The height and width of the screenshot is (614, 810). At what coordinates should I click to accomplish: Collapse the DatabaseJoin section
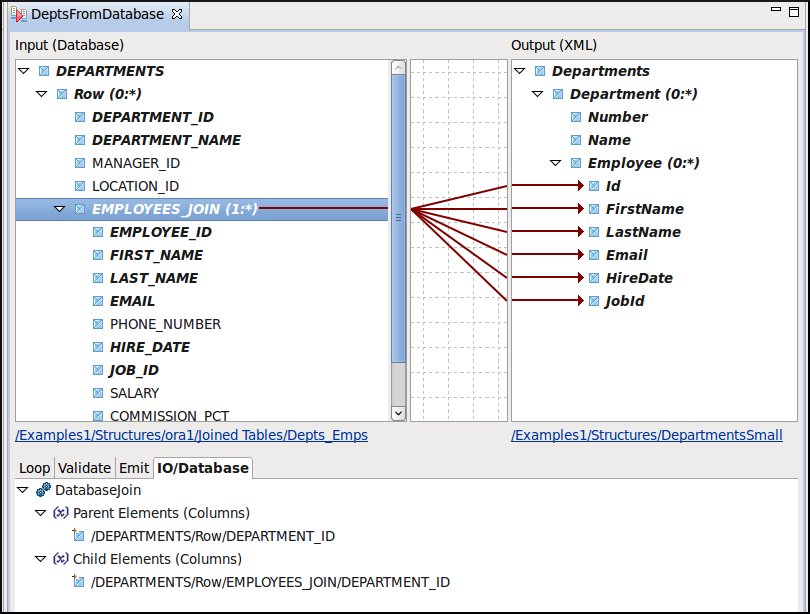click(24, 490)
